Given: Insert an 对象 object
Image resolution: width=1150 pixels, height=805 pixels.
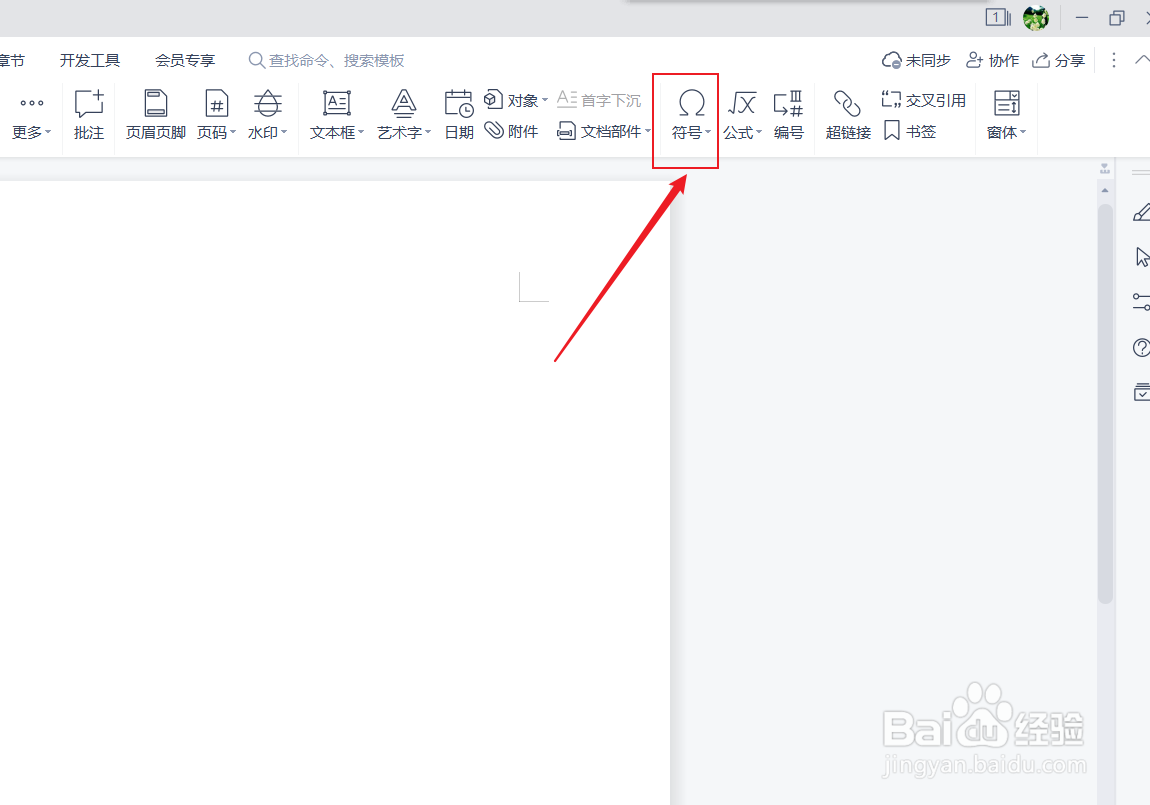Looking at the screenshot, I should click(x=516, y=100).
